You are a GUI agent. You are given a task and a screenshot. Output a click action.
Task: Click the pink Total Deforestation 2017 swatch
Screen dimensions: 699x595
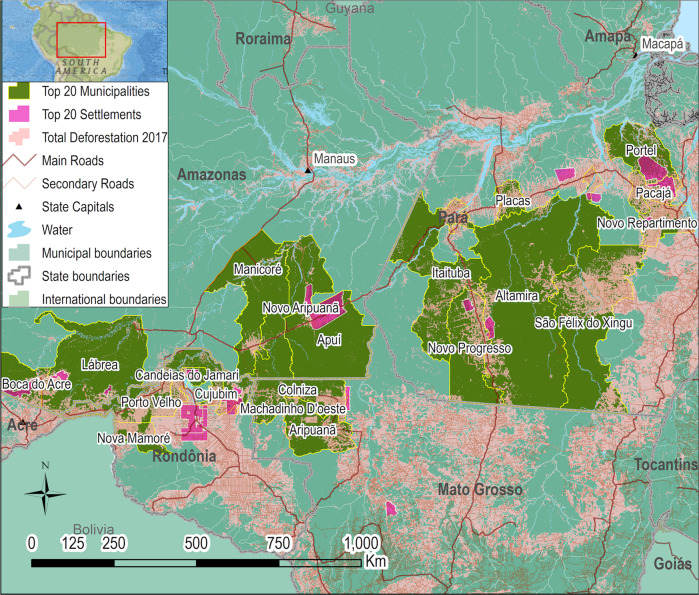21,138
